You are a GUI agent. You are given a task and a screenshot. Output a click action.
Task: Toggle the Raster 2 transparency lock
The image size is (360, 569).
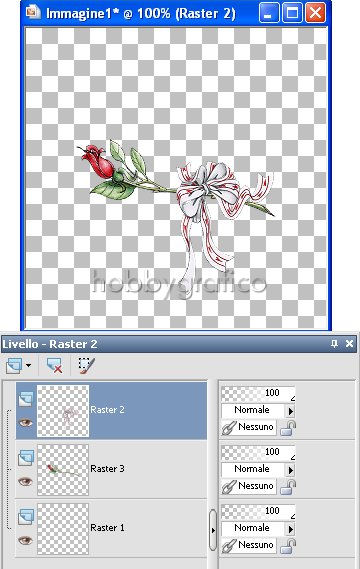pyautogui.click(x=288, y=428)
